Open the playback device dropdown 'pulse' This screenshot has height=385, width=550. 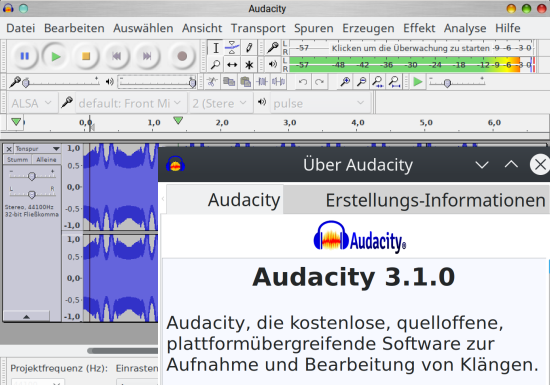tap(320, 103)
